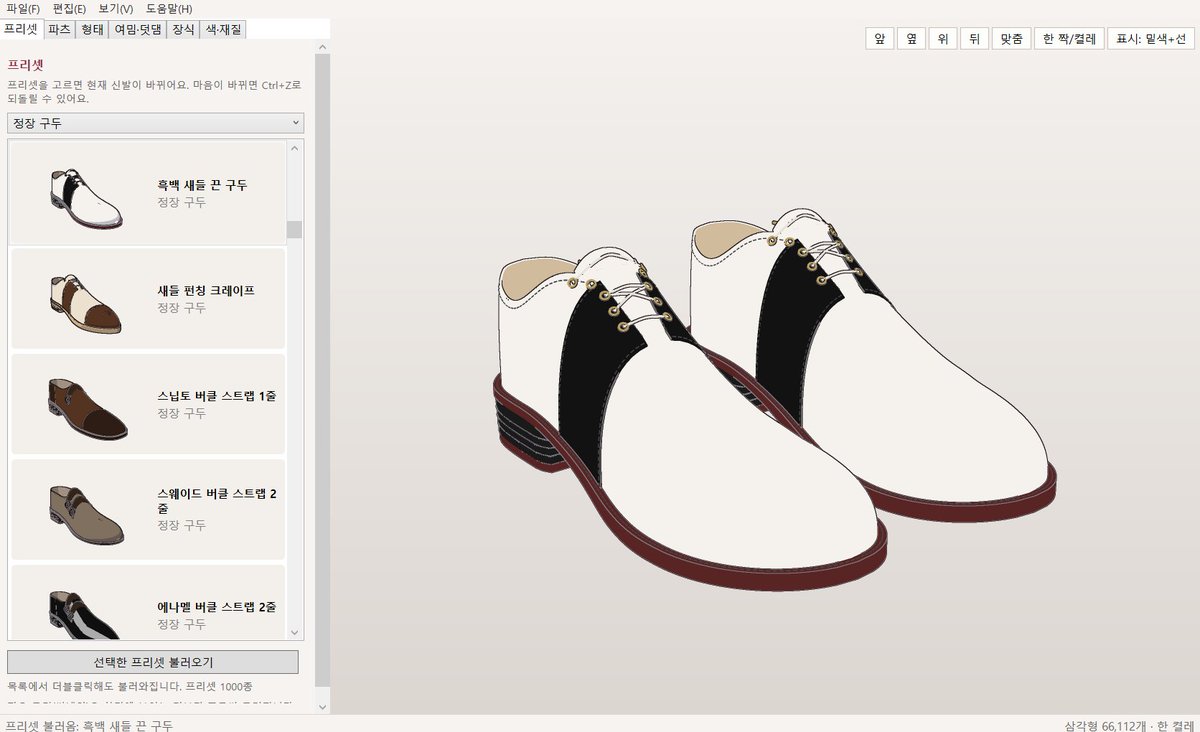Show back view with 뒤 button
The height and width of the screenshot is (732, 1200).
tap(974, 39)
